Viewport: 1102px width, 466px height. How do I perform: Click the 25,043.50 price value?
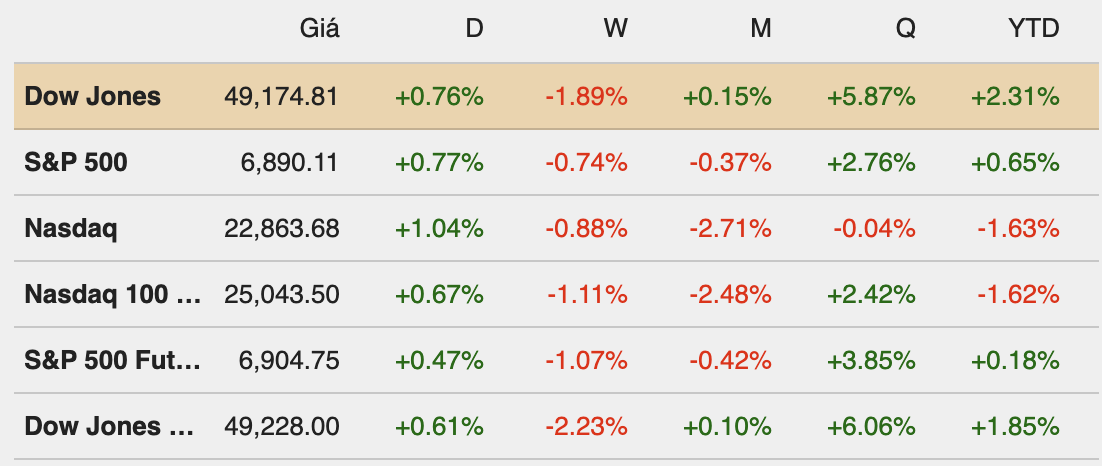point(282,295)
